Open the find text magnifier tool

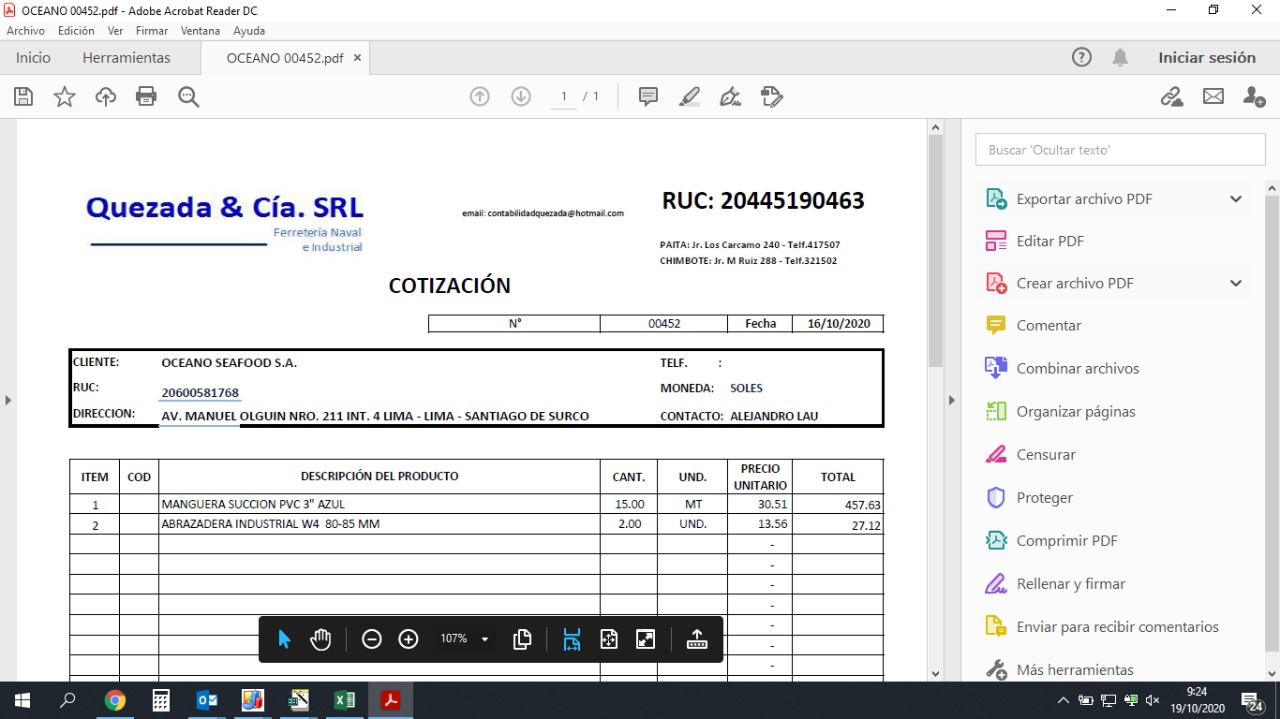point(188,97)
